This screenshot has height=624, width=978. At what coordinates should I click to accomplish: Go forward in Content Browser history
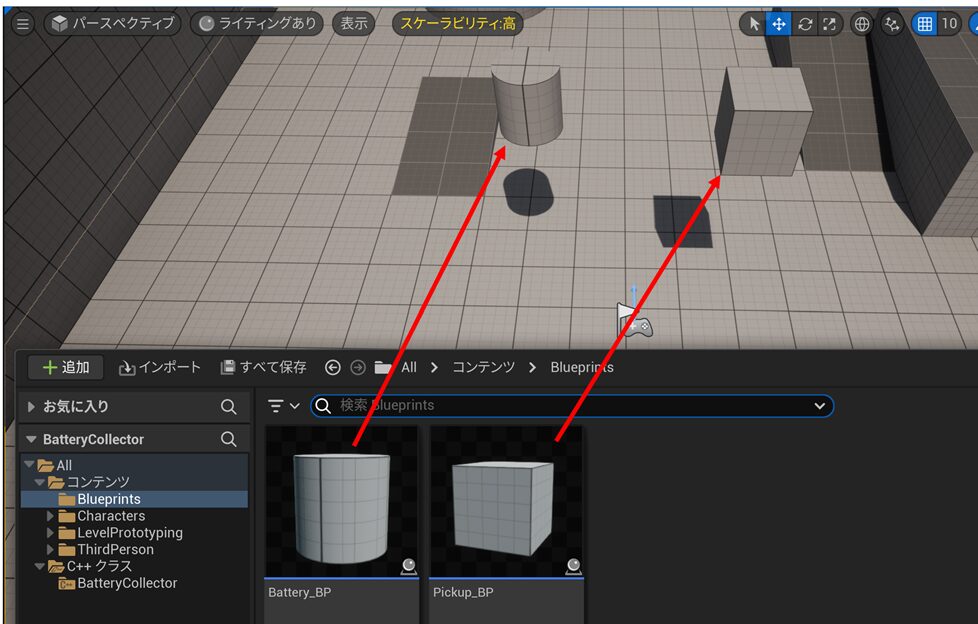click(x=358, y=368)
